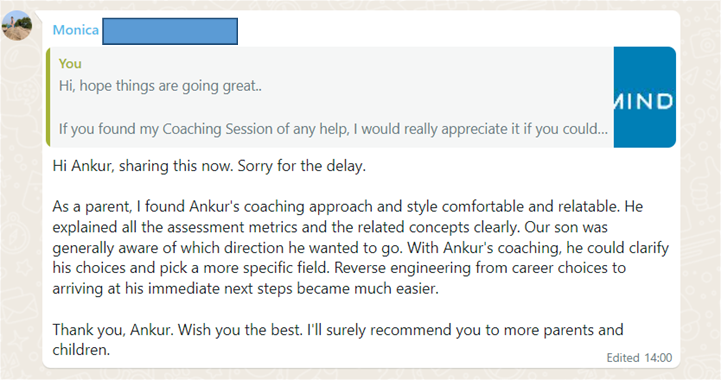The width and height of the screenshot is (722, 380).
Task: Click quoted line about Coaching Session
Action: pyautogui.click(x=333, y=129)
